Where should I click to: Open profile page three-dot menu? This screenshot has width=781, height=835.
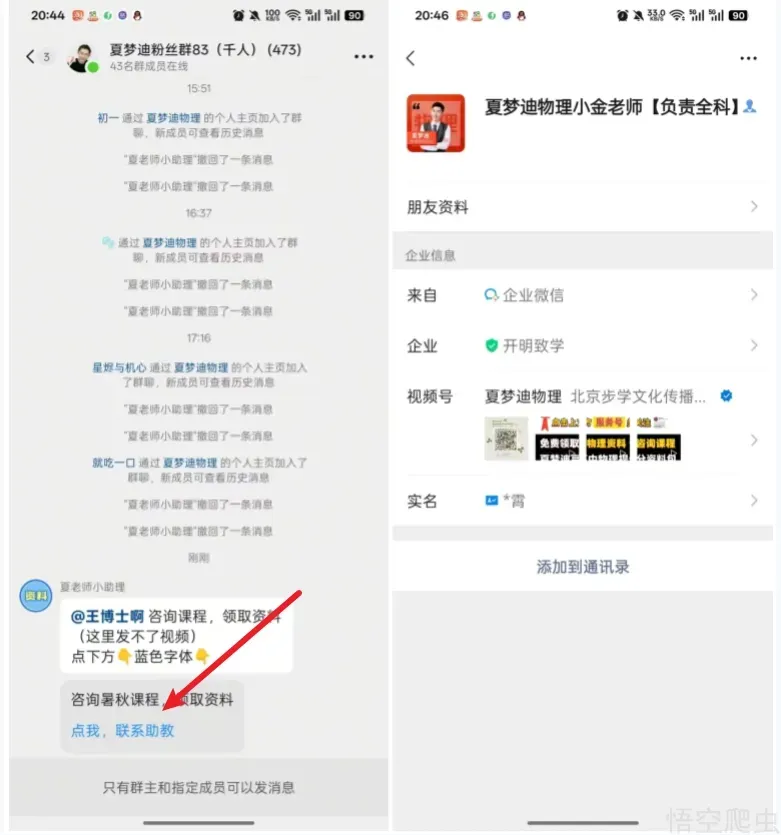pos(748,58)
